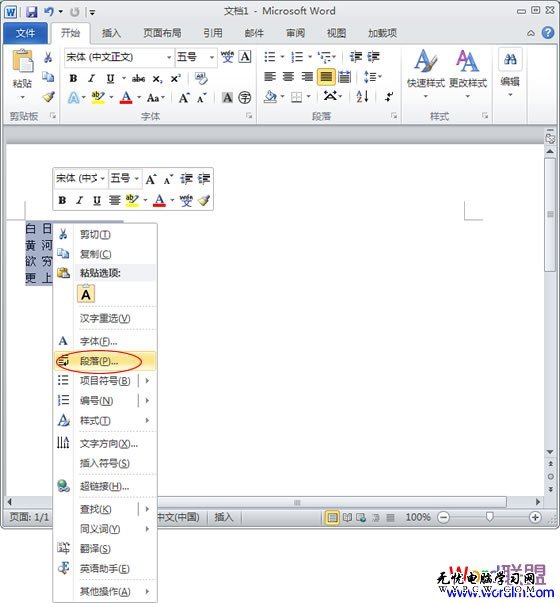Screen dimensions: 560x603
Task: Click the keep text only paste option
Action: (x=86, y=294)
